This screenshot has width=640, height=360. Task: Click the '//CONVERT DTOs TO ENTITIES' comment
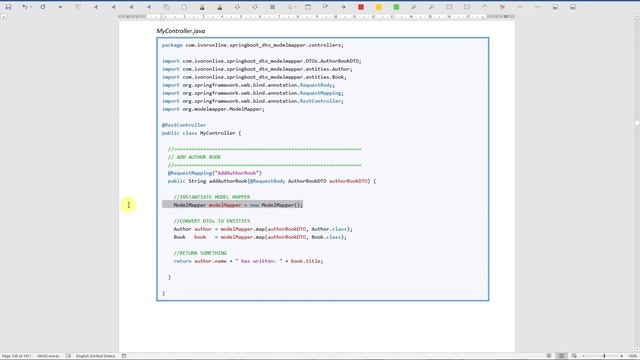point(212,221)
